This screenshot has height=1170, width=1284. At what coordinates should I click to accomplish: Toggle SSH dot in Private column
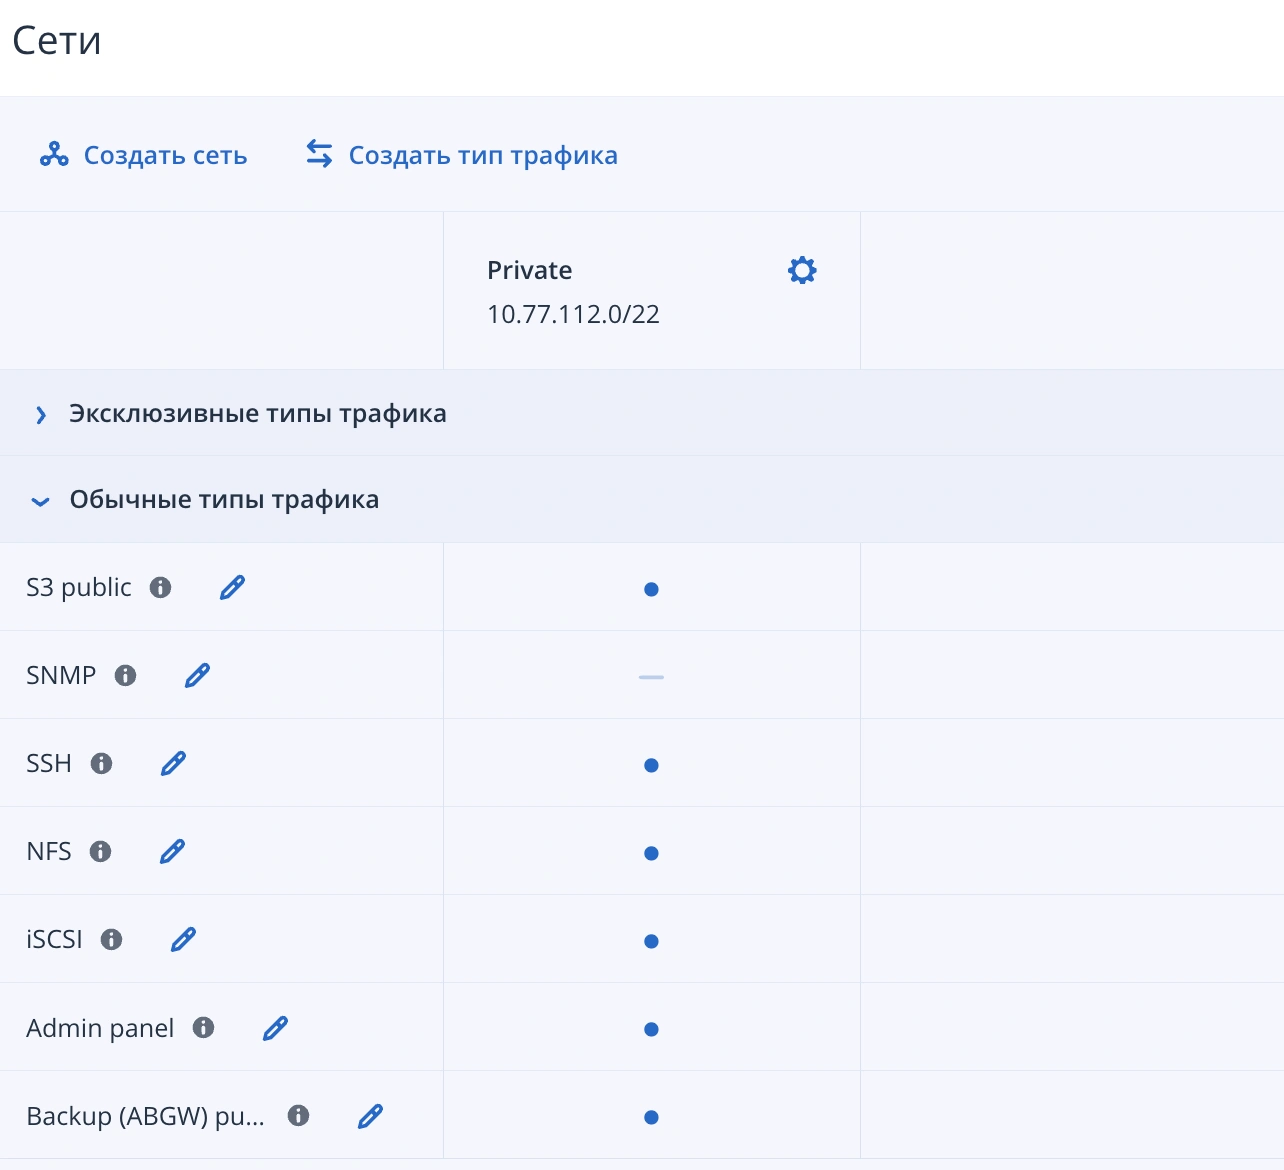point(651,766)
